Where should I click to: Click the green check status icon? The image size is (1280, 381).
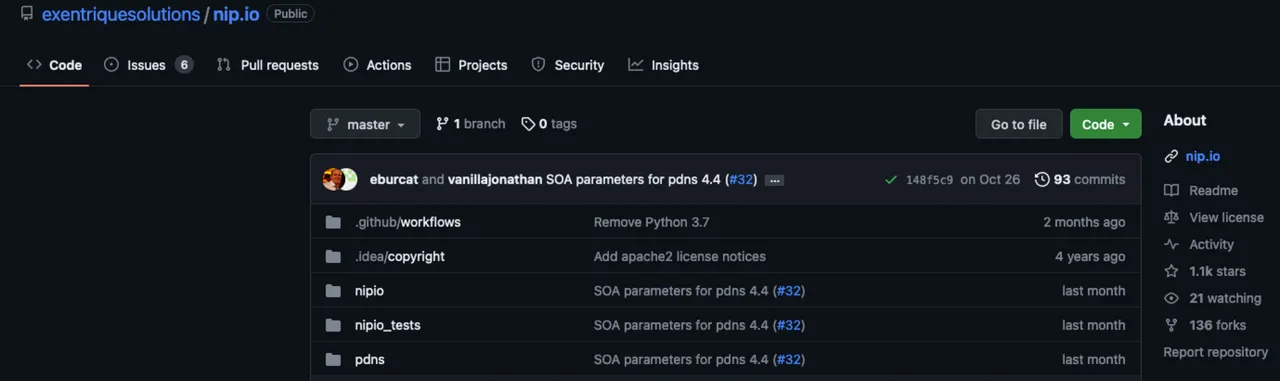[891, 180]
